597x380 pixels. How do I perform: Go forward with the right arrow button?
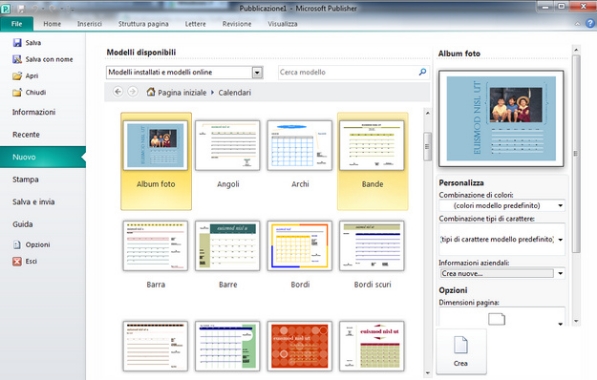tap(132, 92)
